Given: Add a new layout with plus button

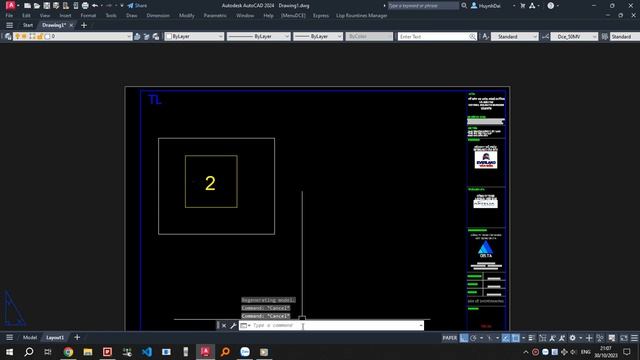Looking at the screenshot, I should coord(77,337).
